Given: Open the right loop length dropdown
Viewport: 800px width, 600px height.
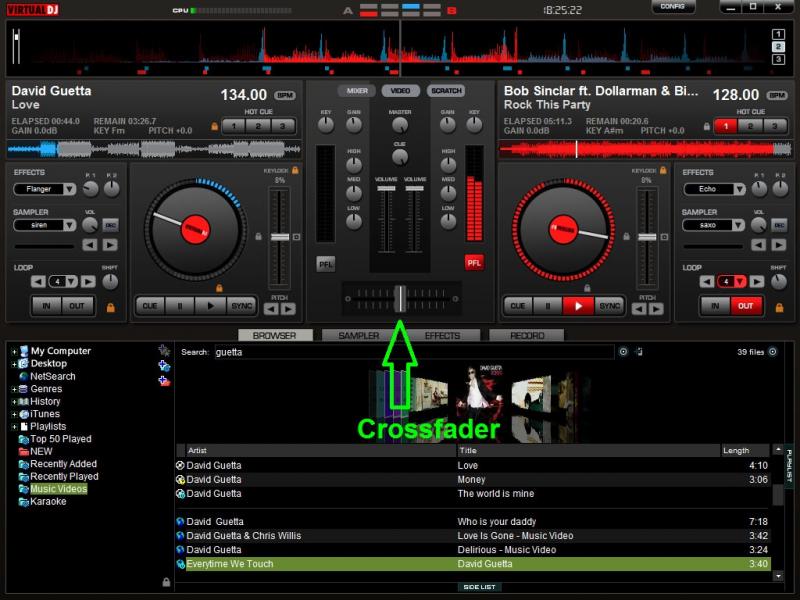Looking at the screenshot, I should (740, 282).
